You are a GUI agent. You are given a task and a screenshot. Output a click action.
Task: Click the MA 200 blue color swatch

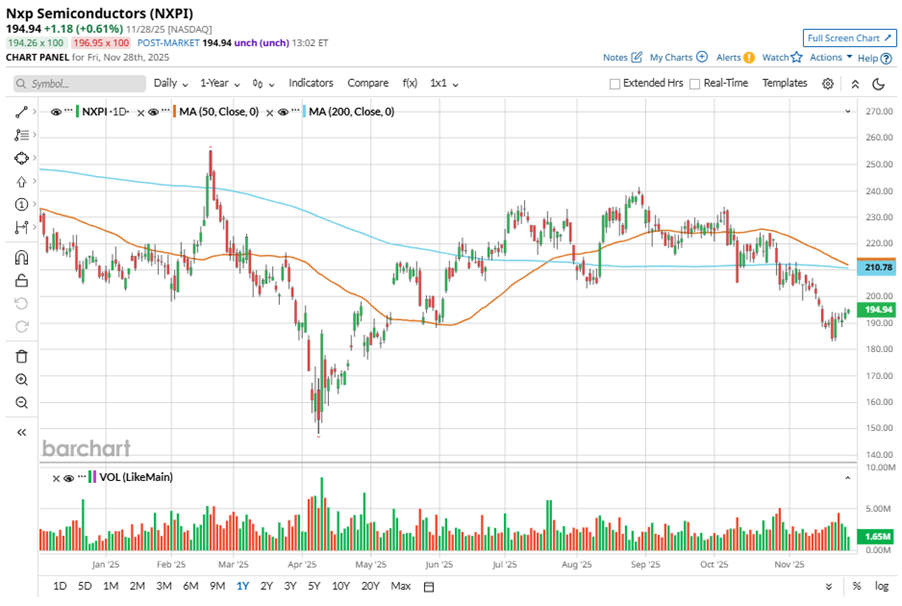[304, 111]
